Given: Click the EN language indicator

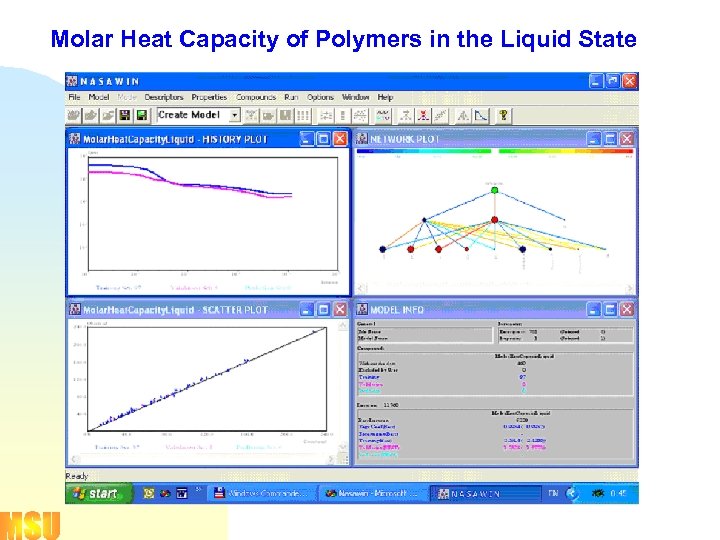Looking at the screenshot, I should coord(553,493).
